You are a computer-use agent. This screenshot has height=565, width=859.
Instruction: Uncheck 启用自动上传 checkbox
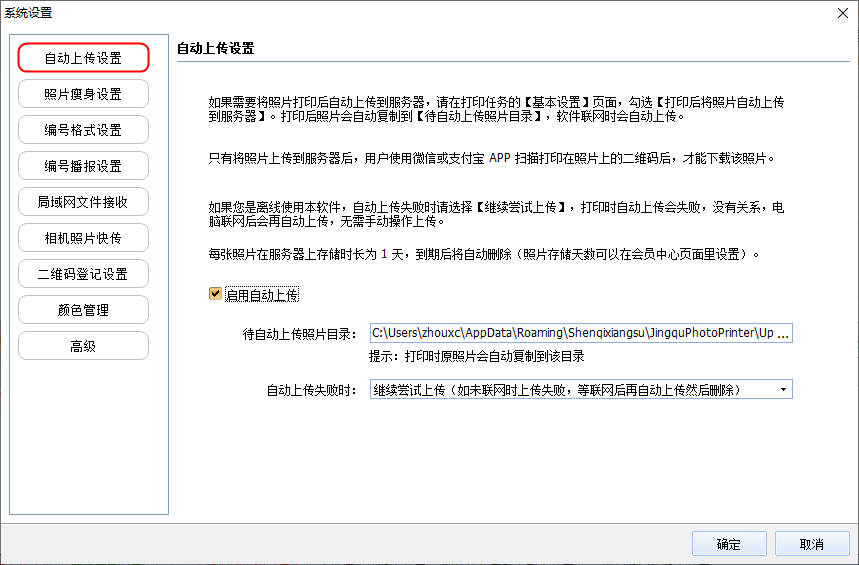tap(215, 295)
